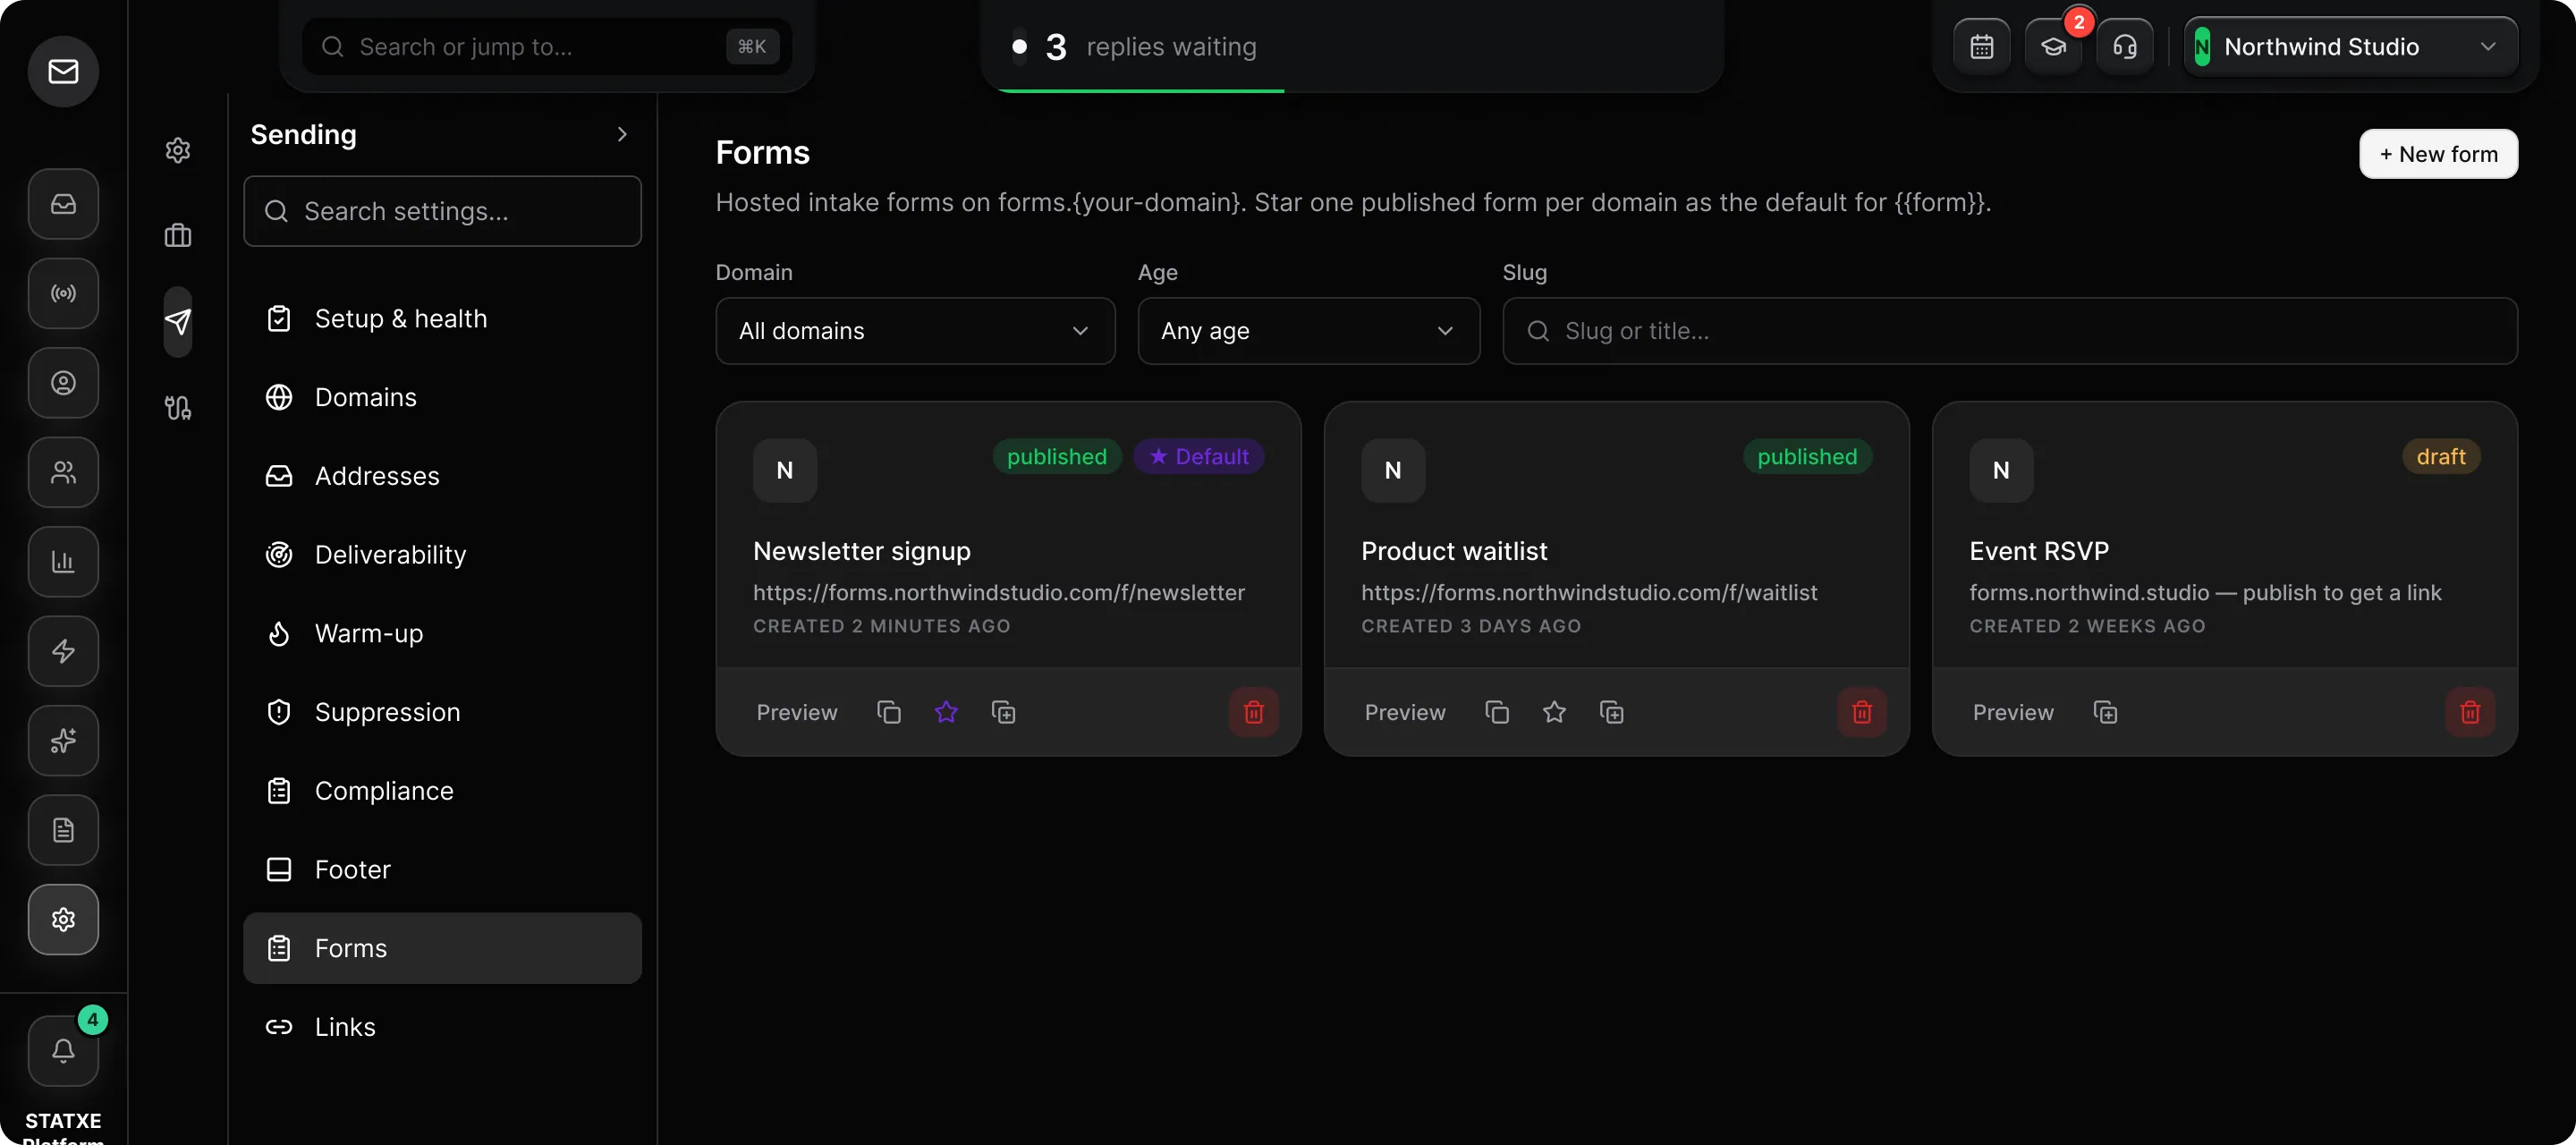Open Deliverability settings
The height and width of the screenshot is (1145, 2576).
pyautogui.click(x=442, y=555)
